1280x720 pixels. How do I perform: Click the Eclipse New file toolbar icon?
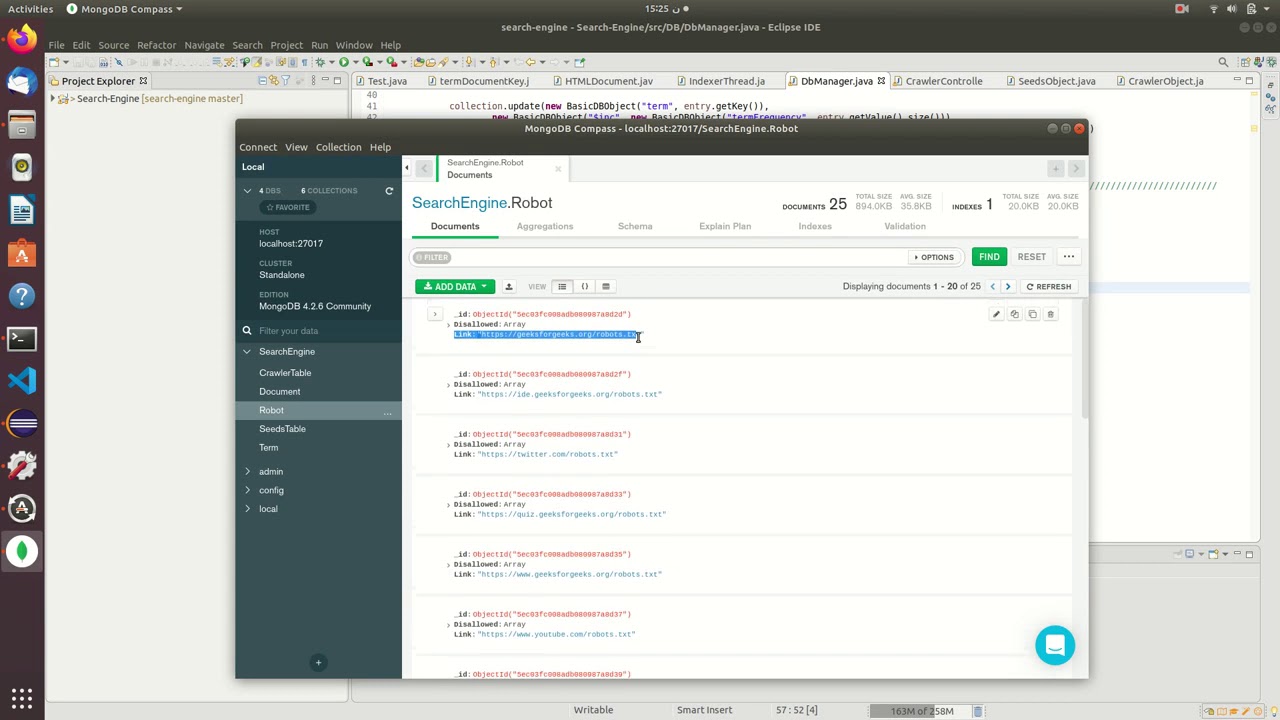[x=55, y=62]
